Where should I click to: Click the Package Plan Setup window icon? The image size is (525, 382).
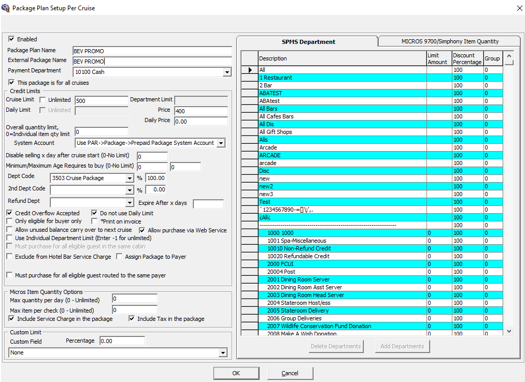(5, 7)
